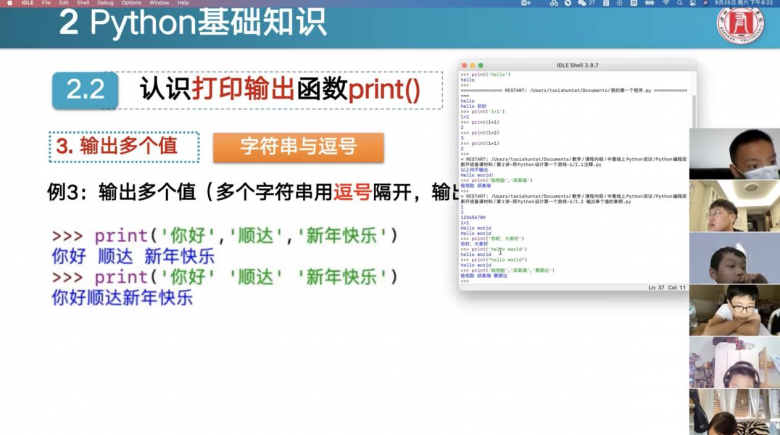Open Spotlight search magnifier icon

click(x=680, y=3)
